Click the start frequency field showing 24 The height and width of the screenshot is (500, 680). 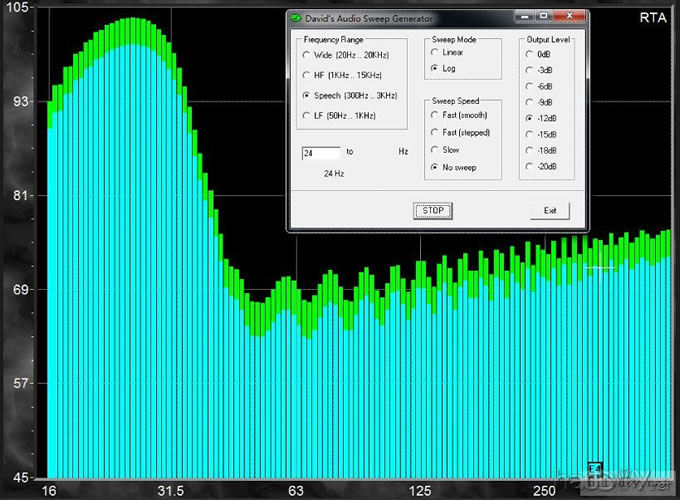[321, 154]
